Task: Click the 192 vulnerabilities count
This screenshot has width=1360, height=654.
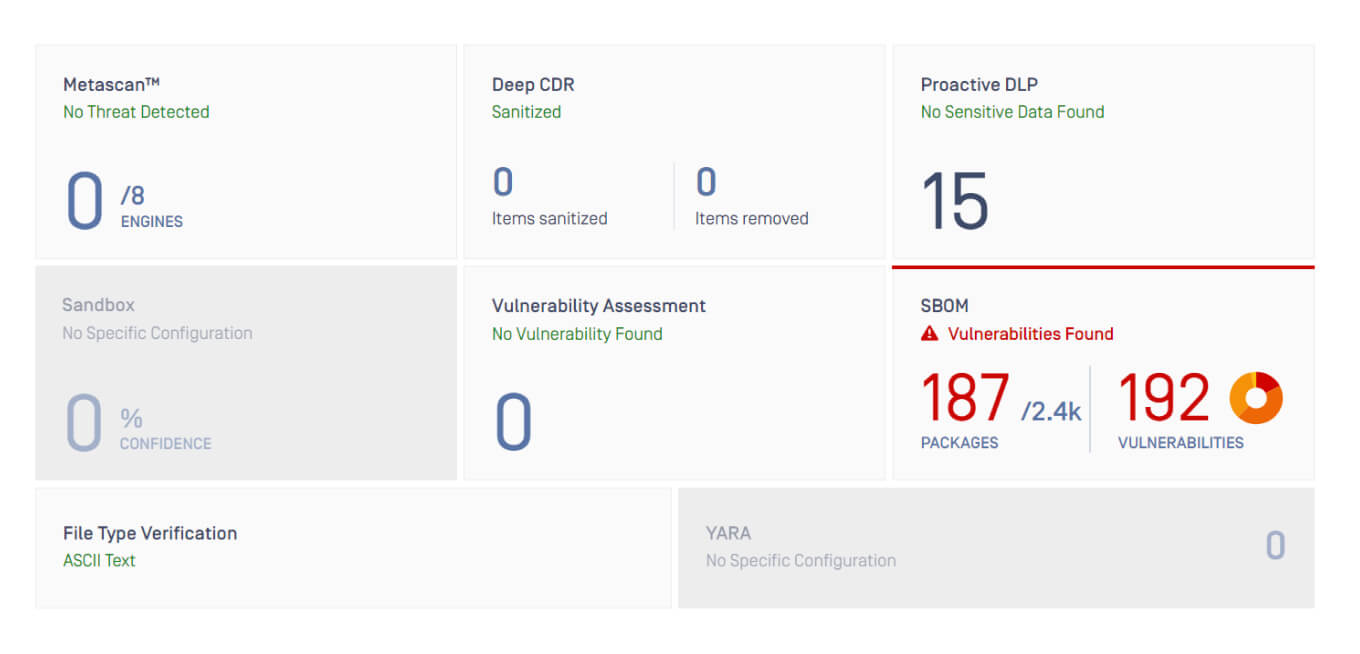Action: coord(1163,398)
